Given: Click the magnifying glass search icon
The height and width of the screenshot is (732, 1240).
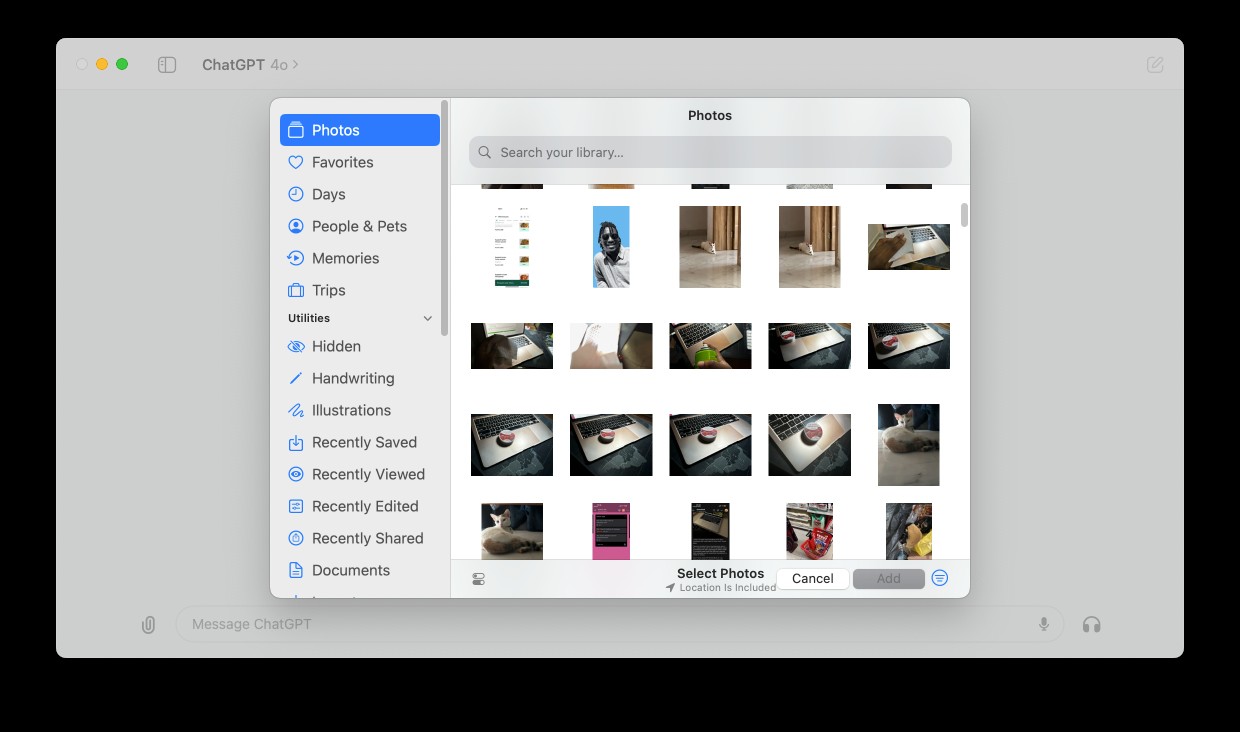Looking at the screenshot, I should 485,152.
